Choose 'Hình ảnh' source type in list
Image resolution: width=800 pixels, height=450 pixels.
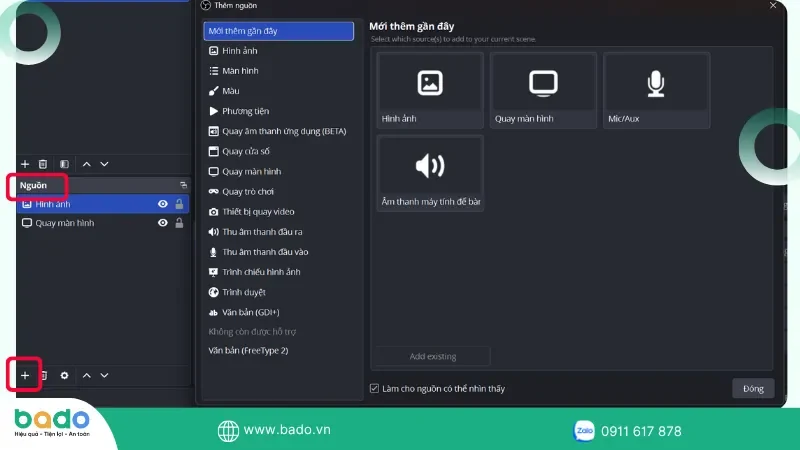click(278, 51)
